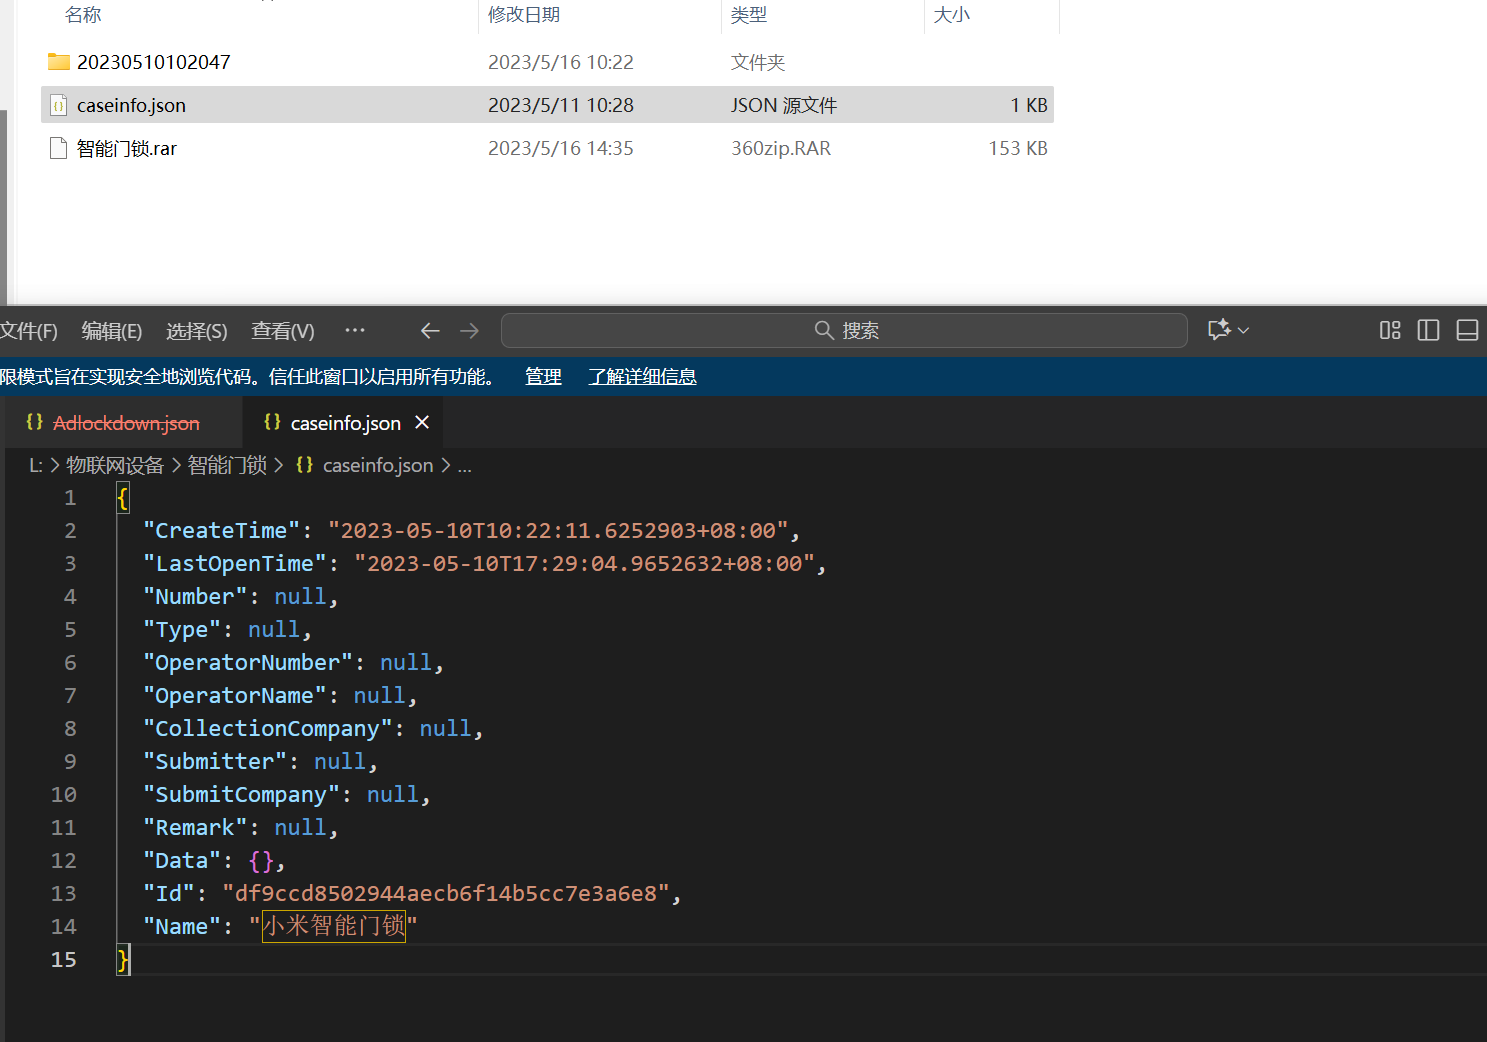1487x1042 pixels.
Task: Open the 文件(F) menu
Action: tap(28, 331)
